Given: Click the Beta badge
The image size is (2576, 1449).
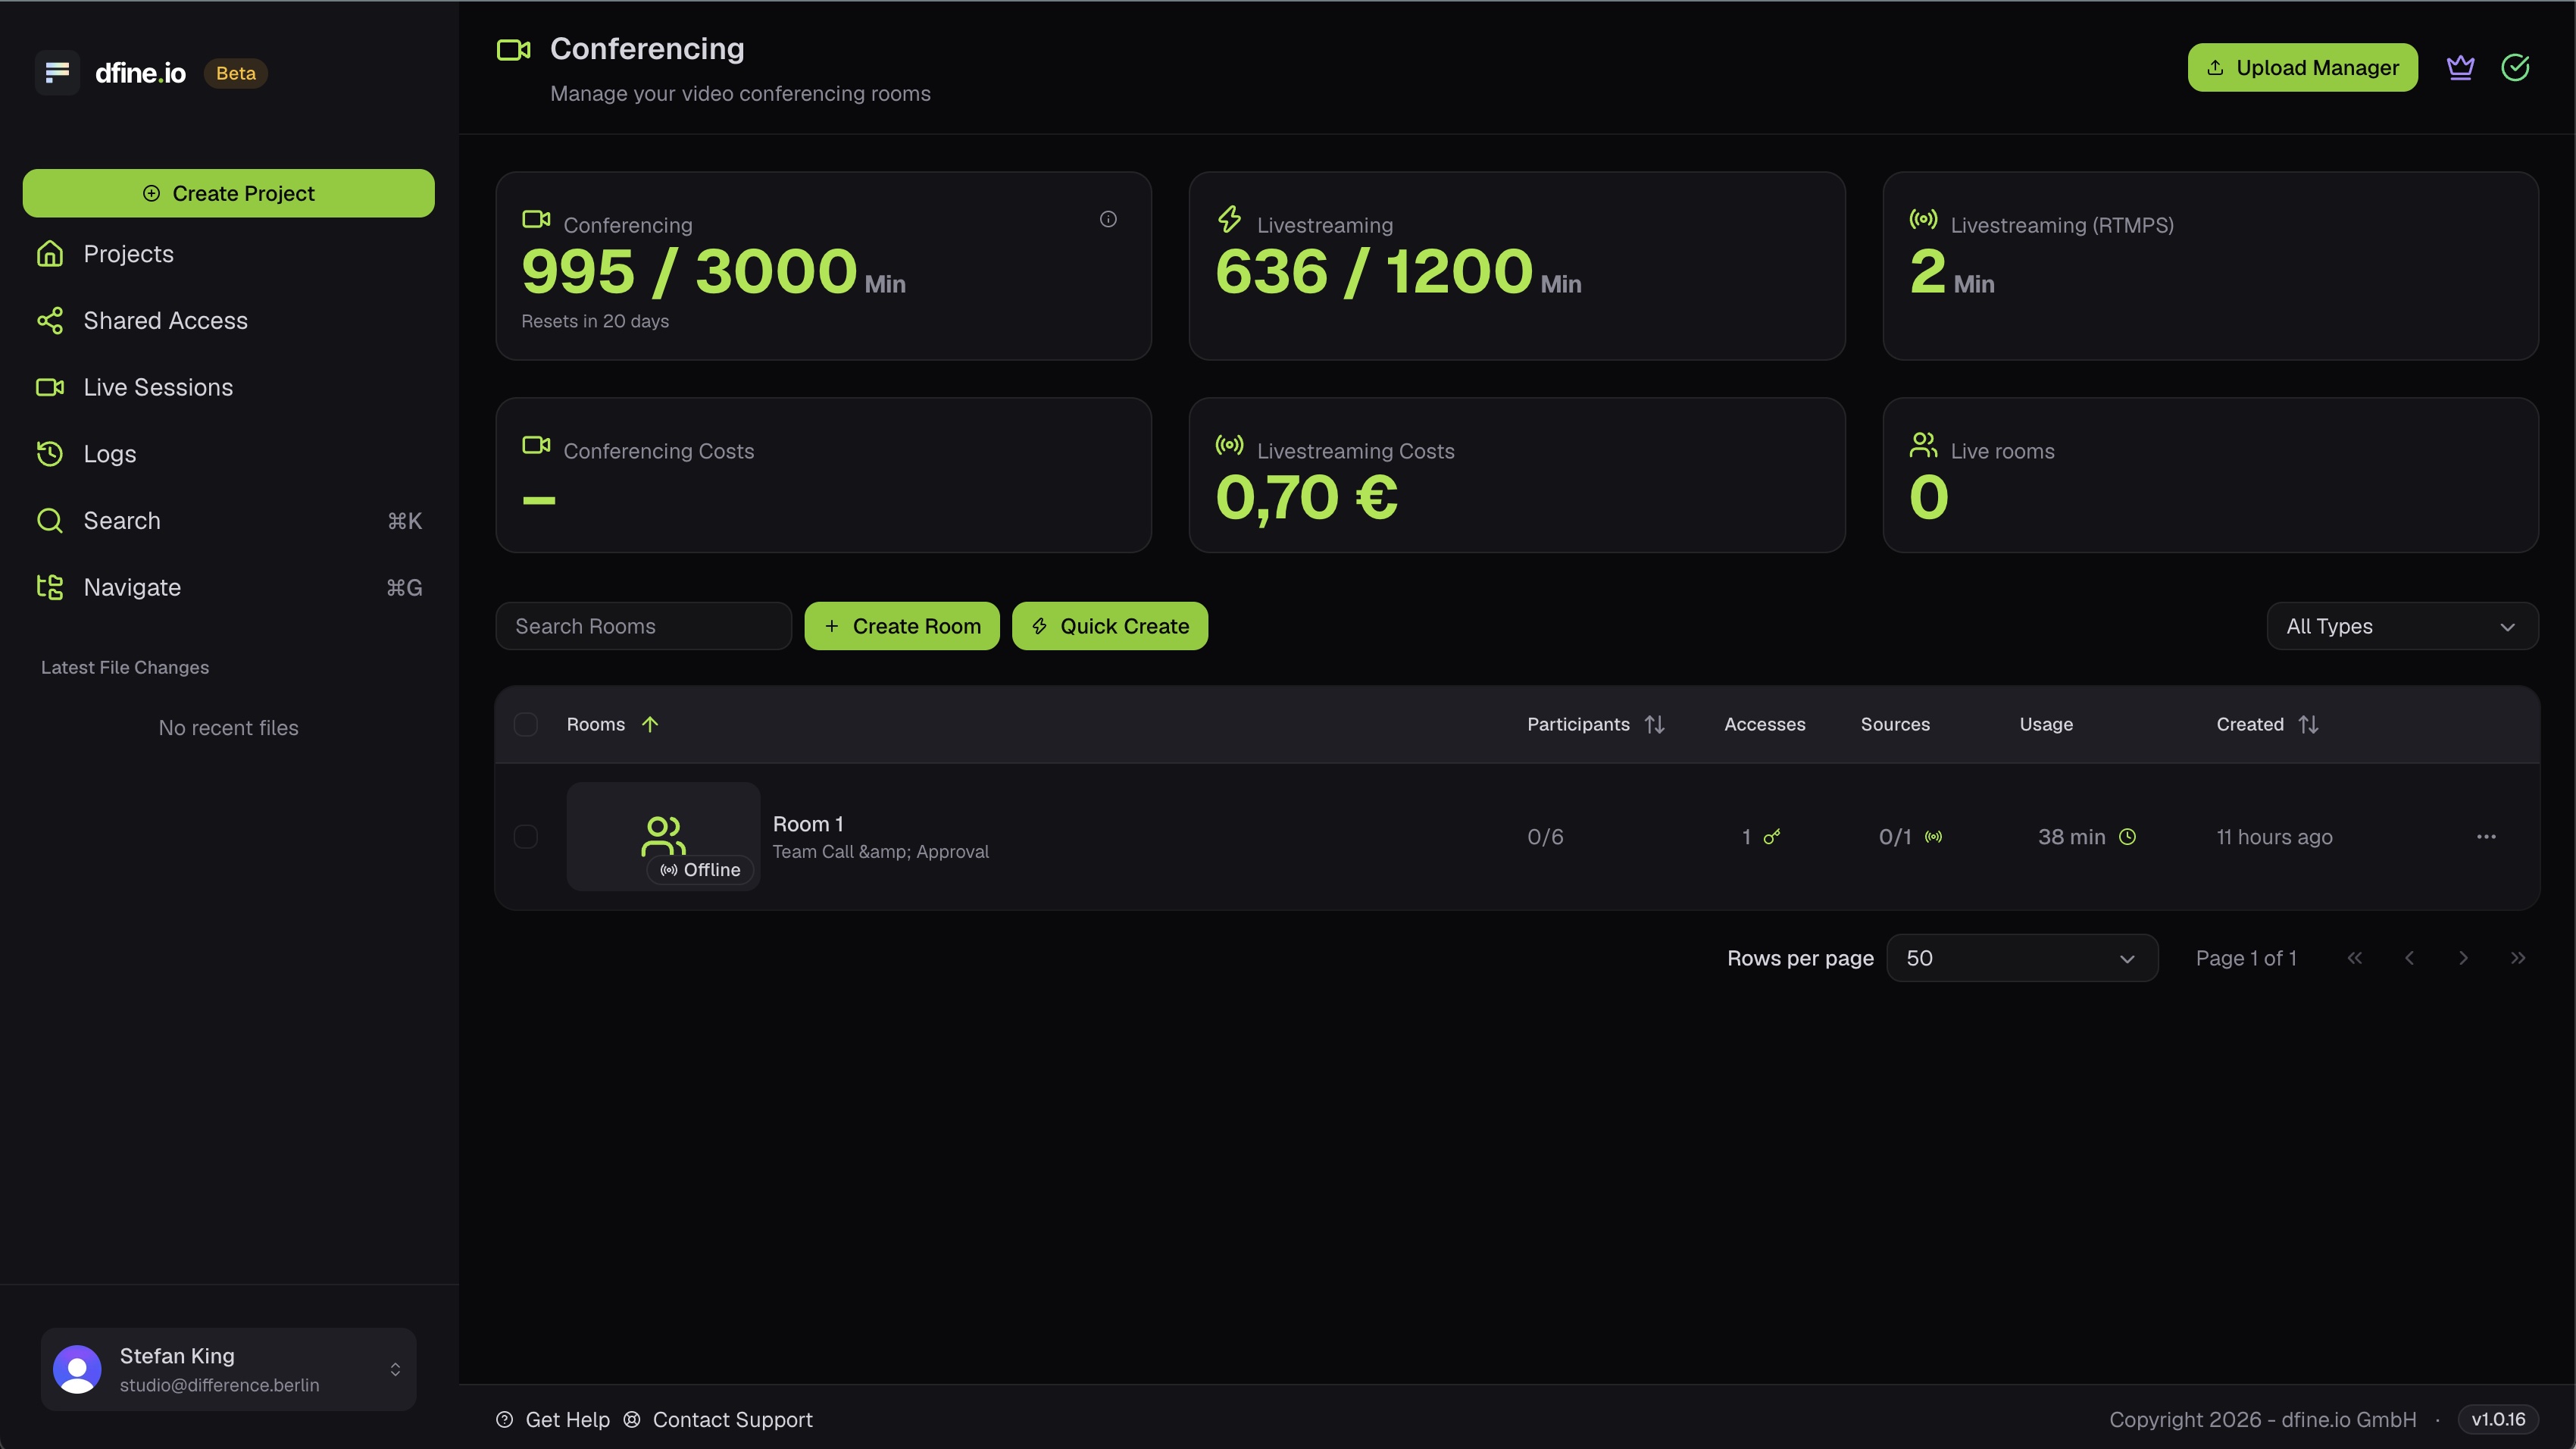Looking at the screenshot, I should 236,73.
